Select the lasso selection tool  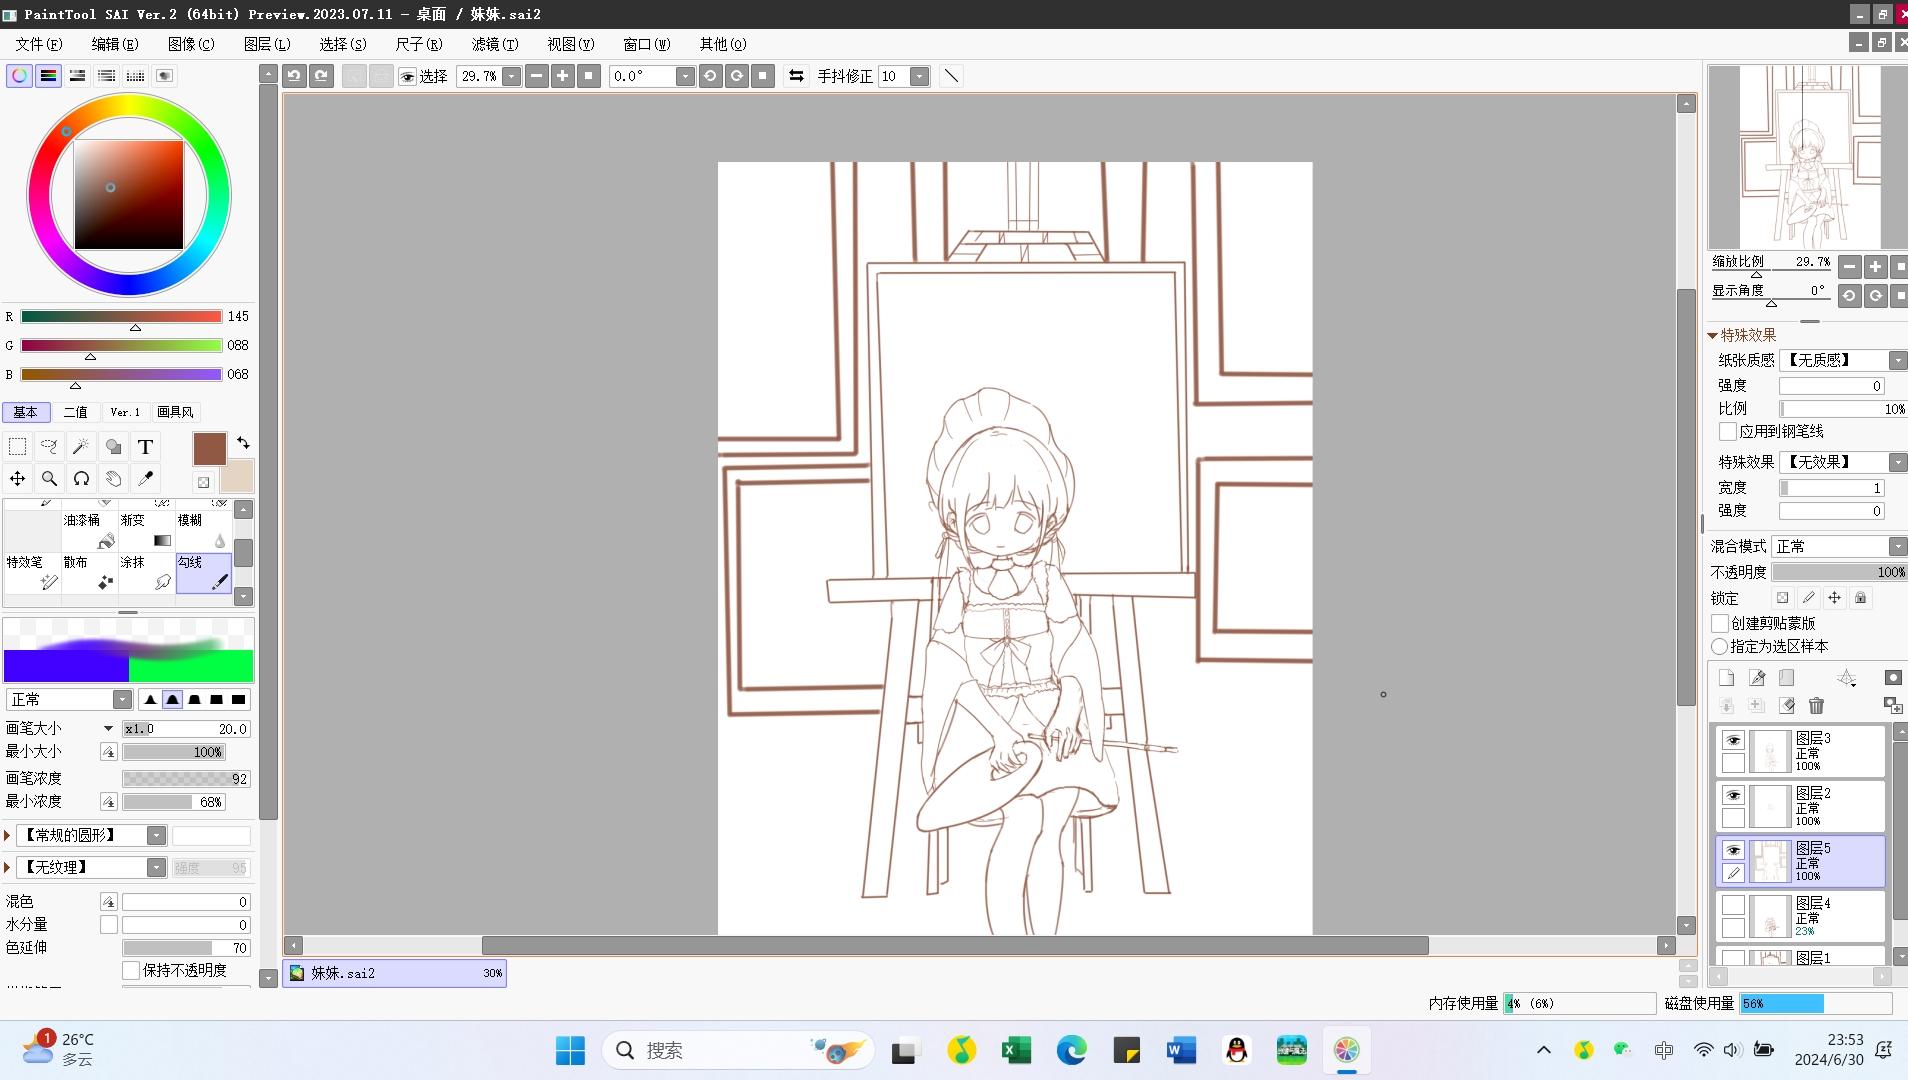click(x=49, y=447)
